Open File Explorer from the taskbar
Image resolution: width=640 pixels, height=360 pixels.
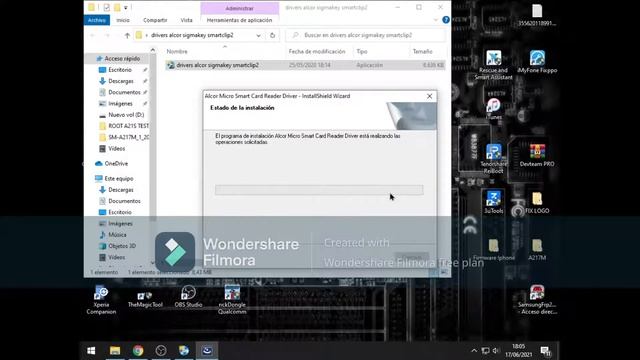point(115,351)
